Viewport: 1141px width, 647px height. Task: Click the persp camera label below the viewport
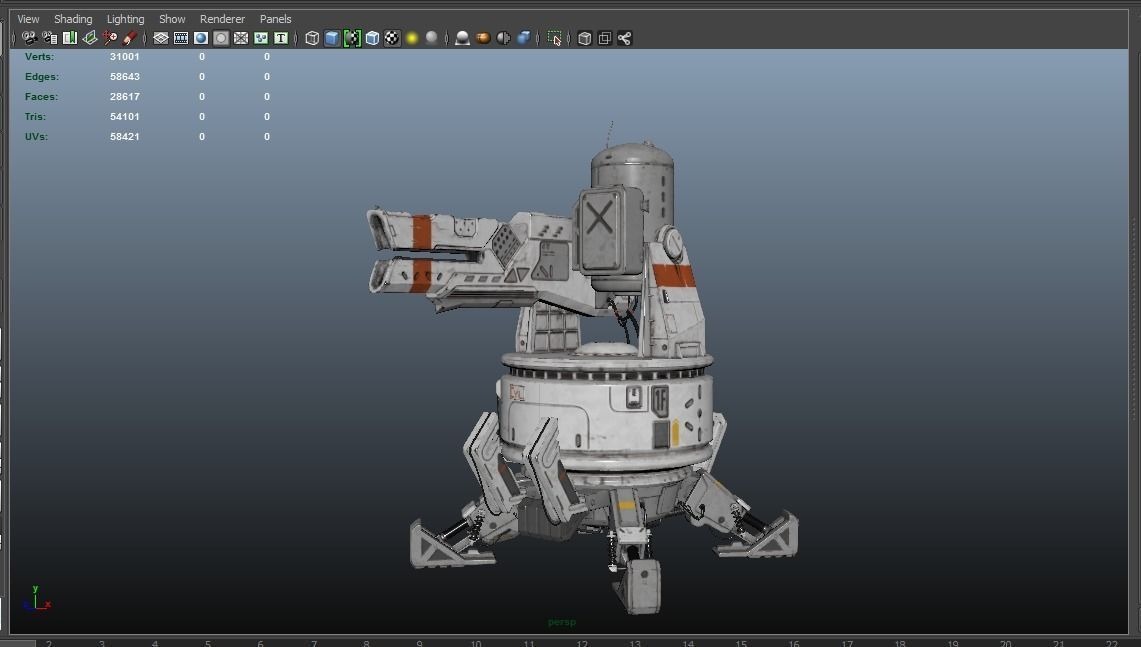pos(561,621)
